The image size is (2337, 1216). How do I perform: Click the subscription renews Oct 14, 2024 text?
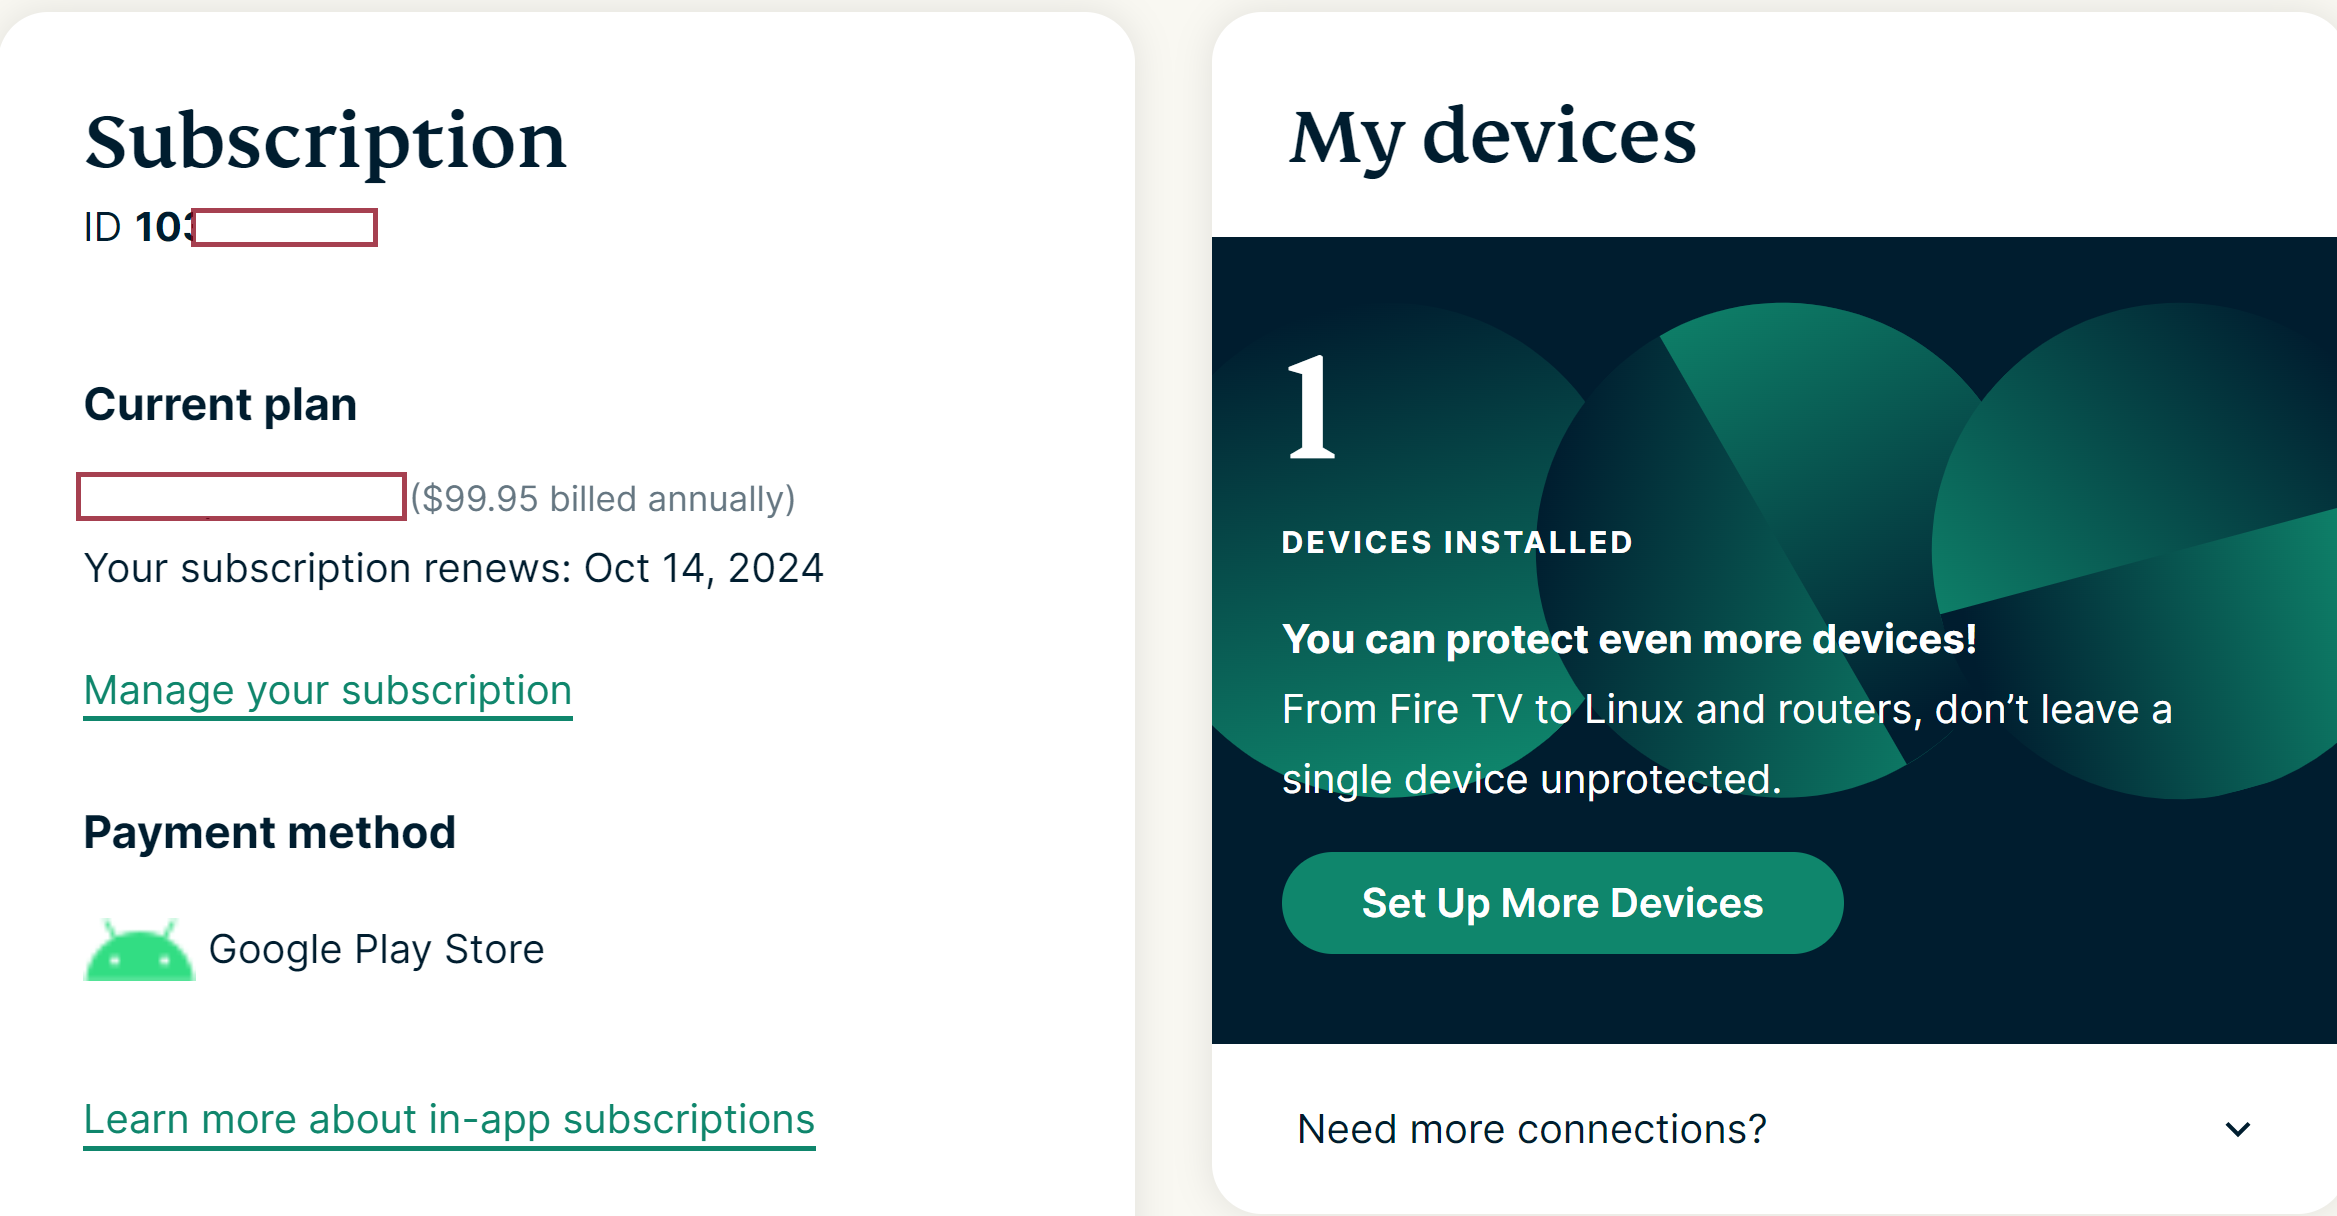click(x=454, y=568)
